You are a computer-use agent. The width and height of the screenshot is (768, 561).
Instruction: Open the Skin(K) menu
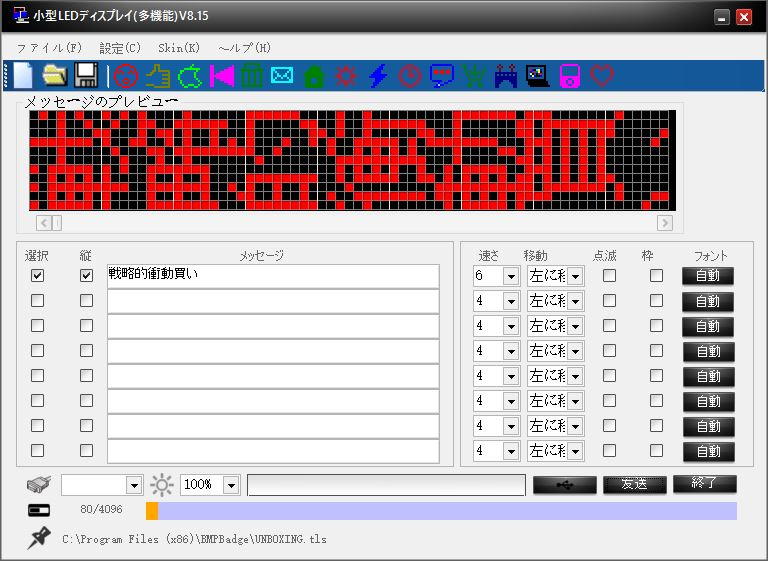(x=179, y=48)
